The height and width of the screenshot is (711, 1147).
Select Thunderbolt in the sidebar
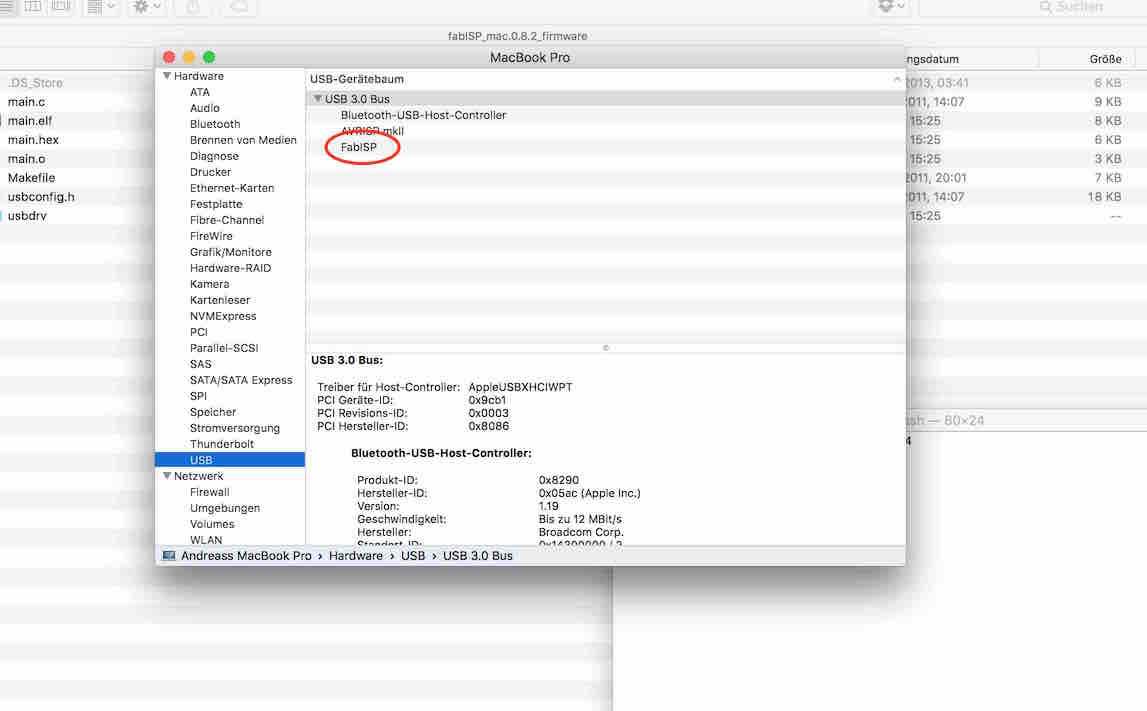[222, 445]
